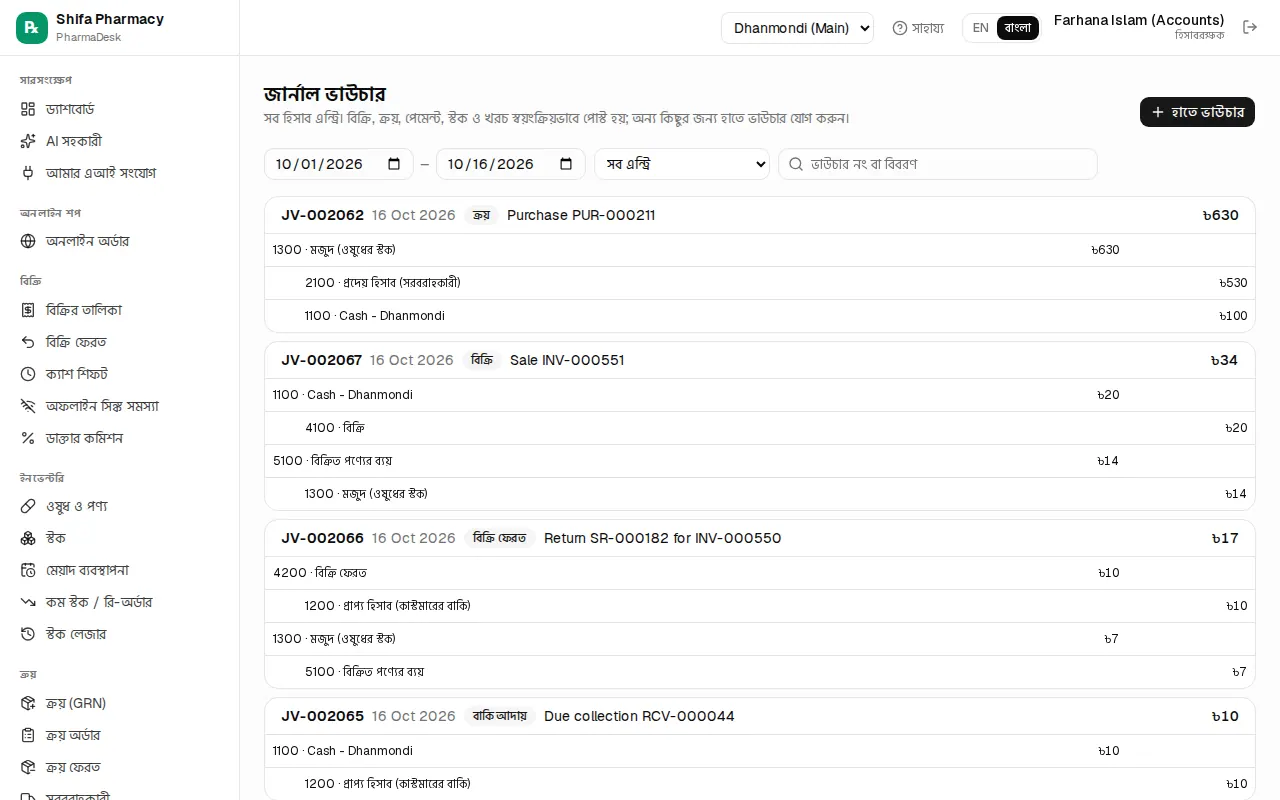The image size is (1280, 800).
Task: Open ওষুধ ও পণ্য pill icon
Action: coord(28,506)
